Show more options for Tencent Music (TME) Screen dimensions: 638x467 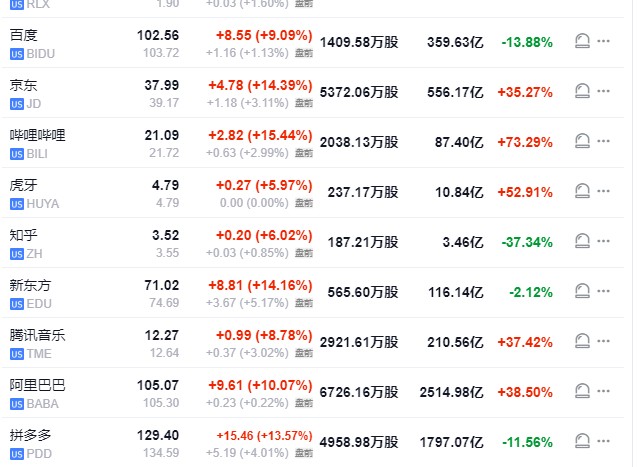point(603,341)
